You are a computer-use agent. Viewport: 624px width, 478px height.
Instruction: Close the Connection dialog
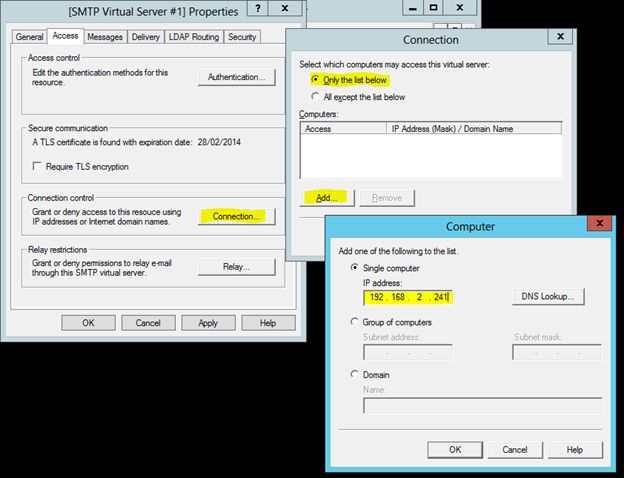click(x=560, y=37)
